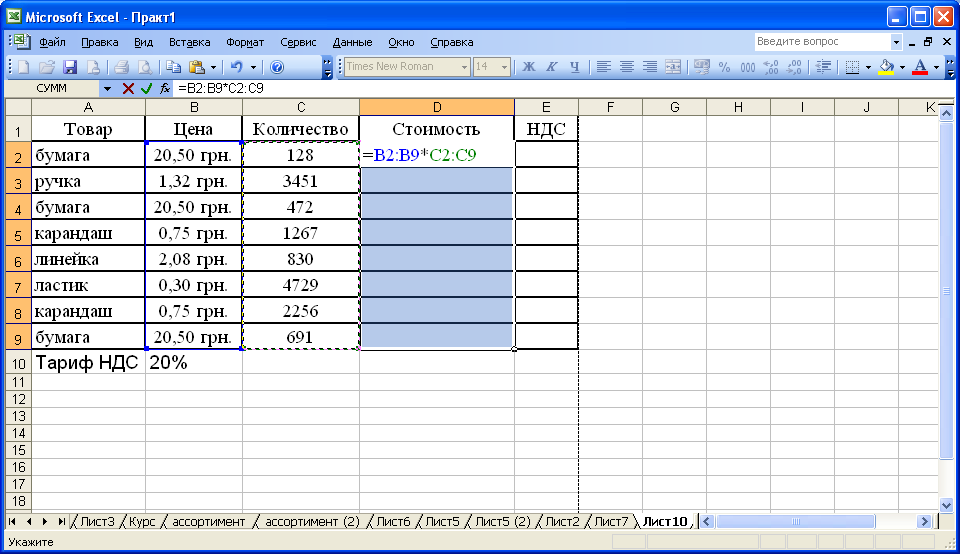Screen dimensions: 960x554
Task: Go to first sheet tab navigation arrow
Action: (x=12, y=522)
